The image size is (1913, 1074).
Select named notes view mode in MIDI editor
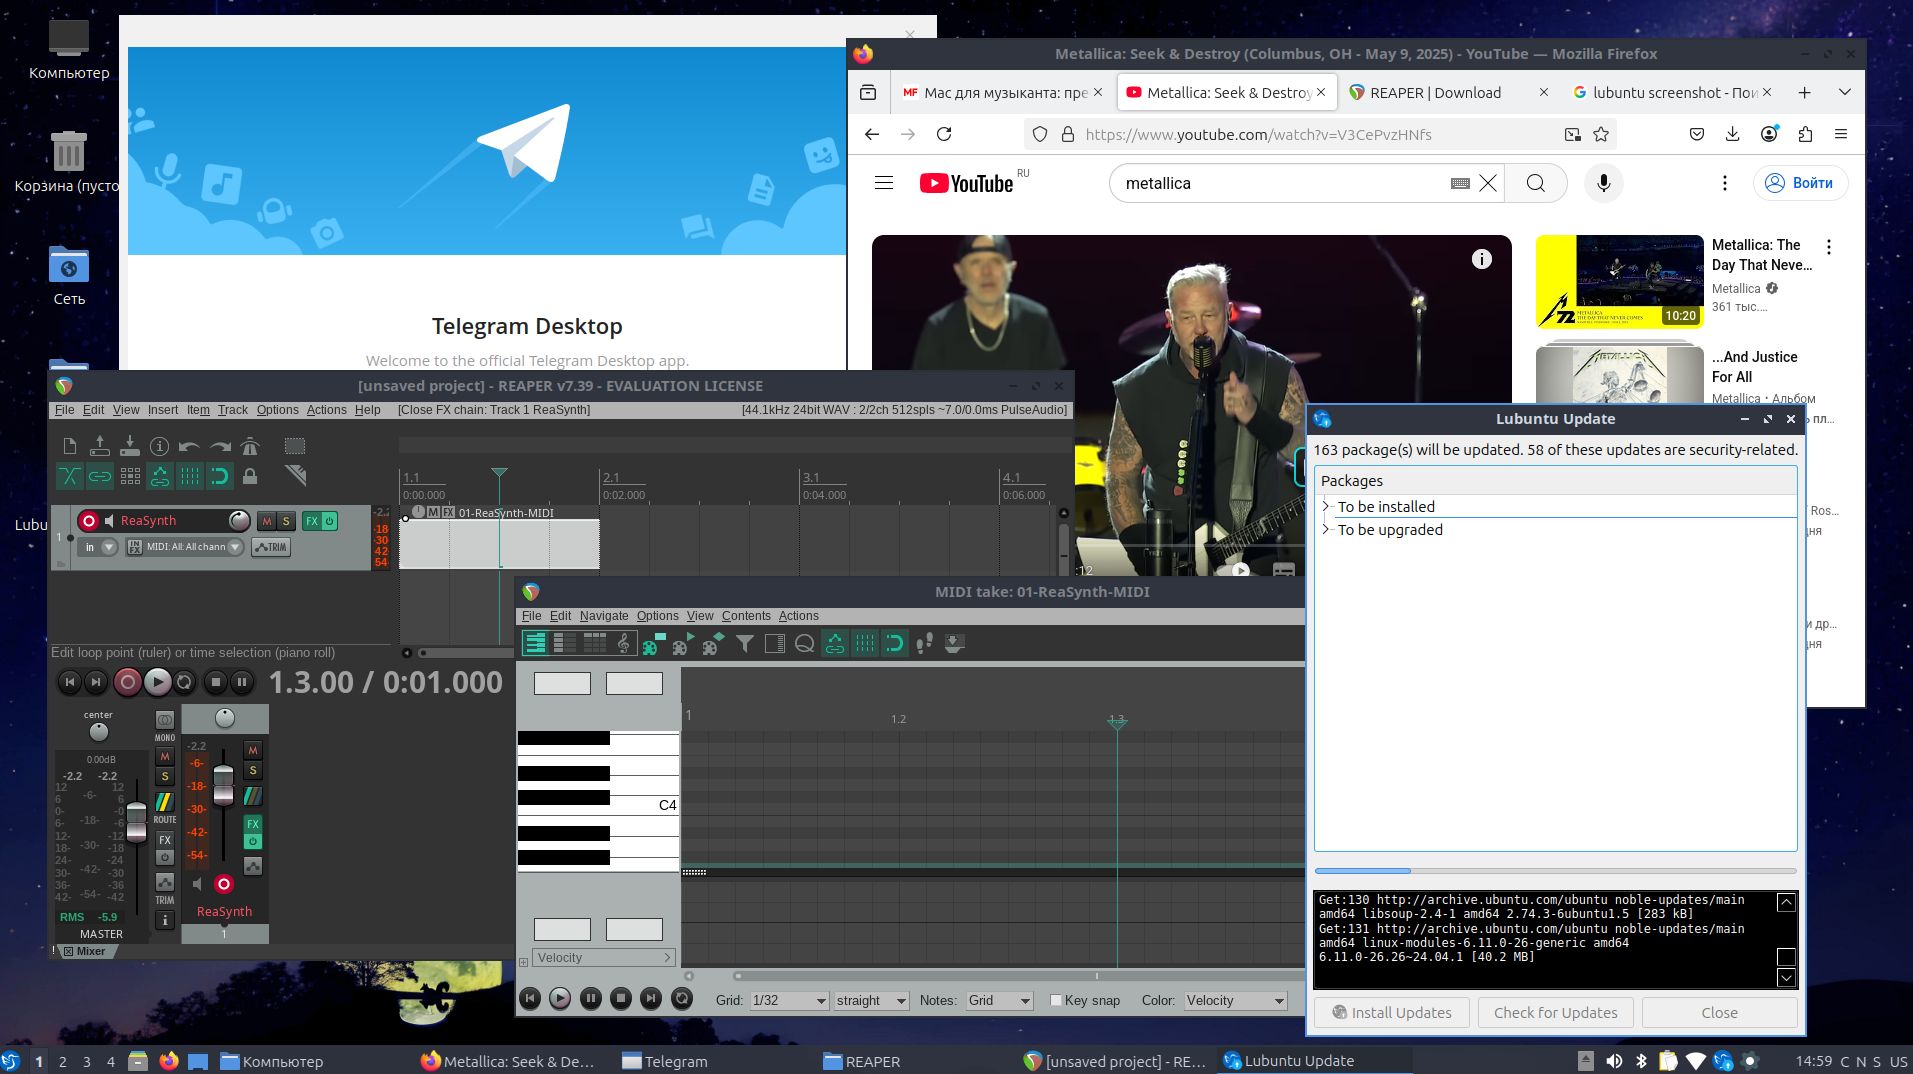tap(565, 643)
